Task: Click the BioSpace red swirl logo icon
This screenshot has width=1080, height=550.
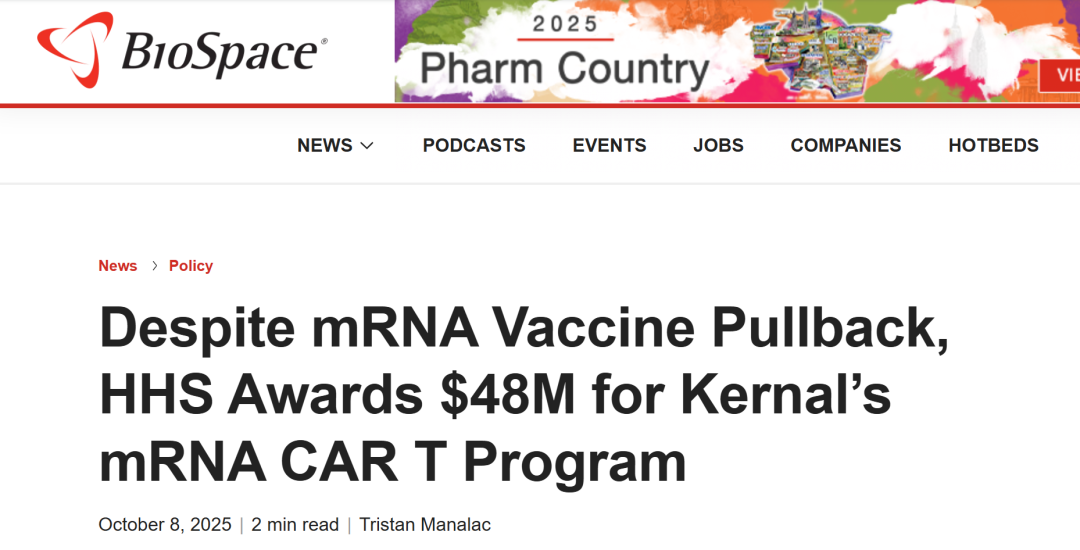Action: tap(74, 48)
